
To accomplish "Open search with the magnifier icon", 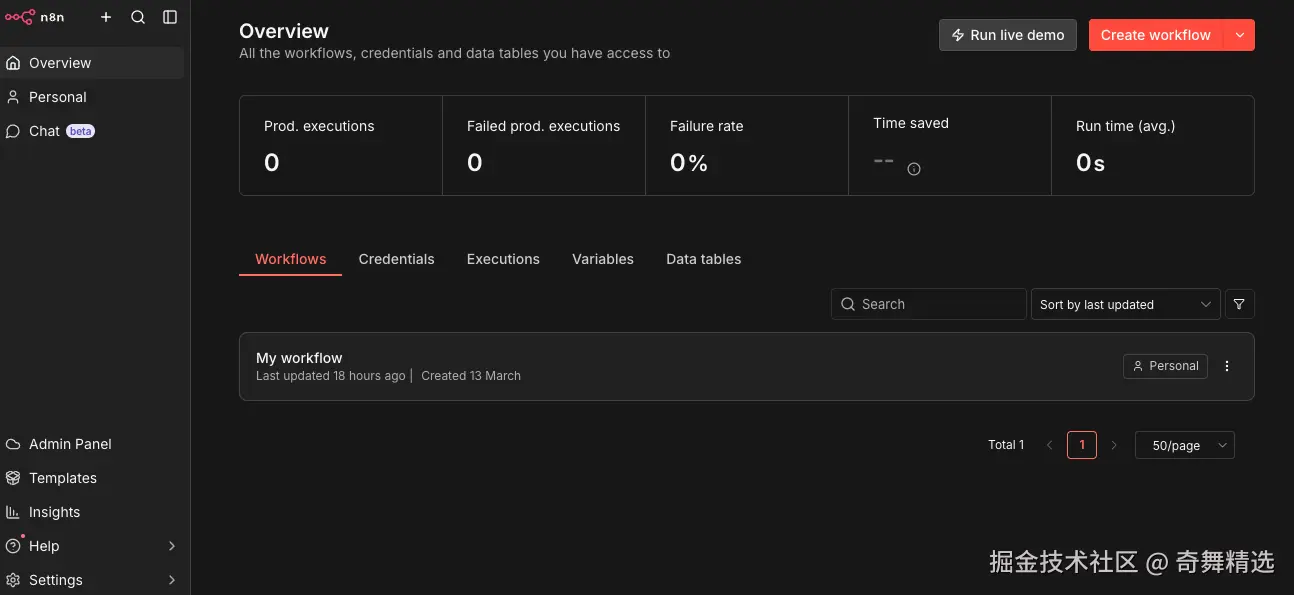I will click(x=138, y=17).
